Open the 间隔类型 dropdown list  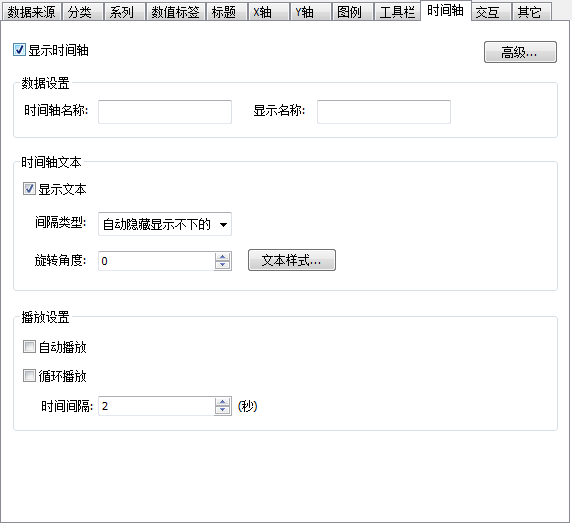165,224
